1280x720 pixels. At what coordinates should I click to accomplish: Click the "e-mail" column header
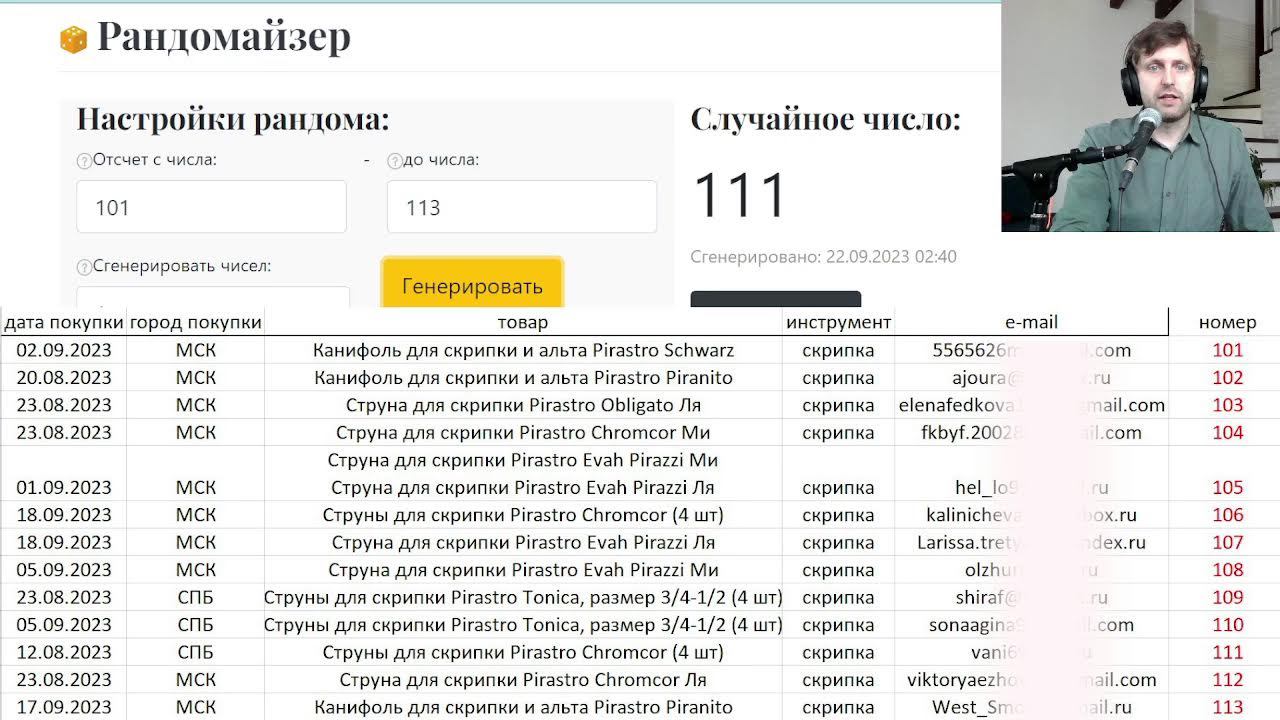pos(1031,322)
